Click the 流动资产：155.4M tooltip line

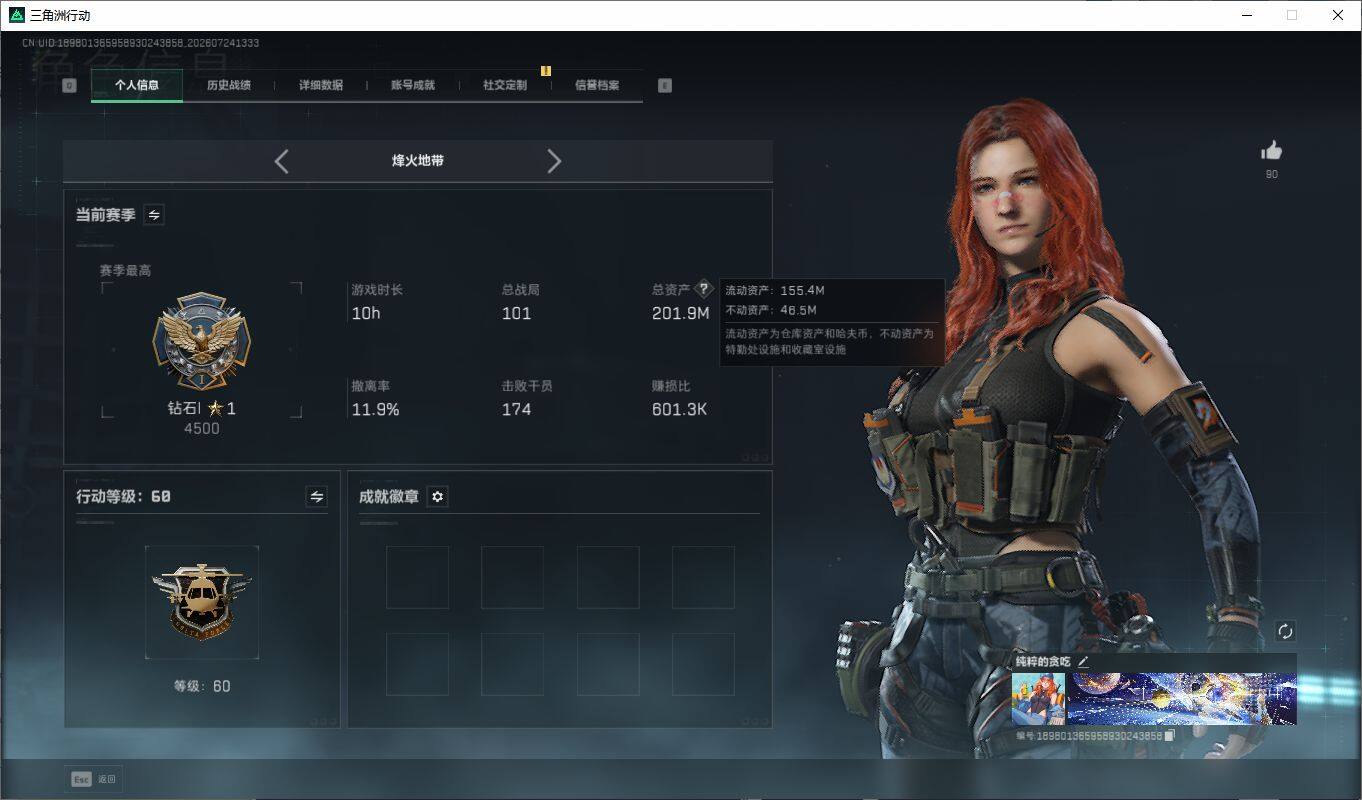click(x=775, y=290)
